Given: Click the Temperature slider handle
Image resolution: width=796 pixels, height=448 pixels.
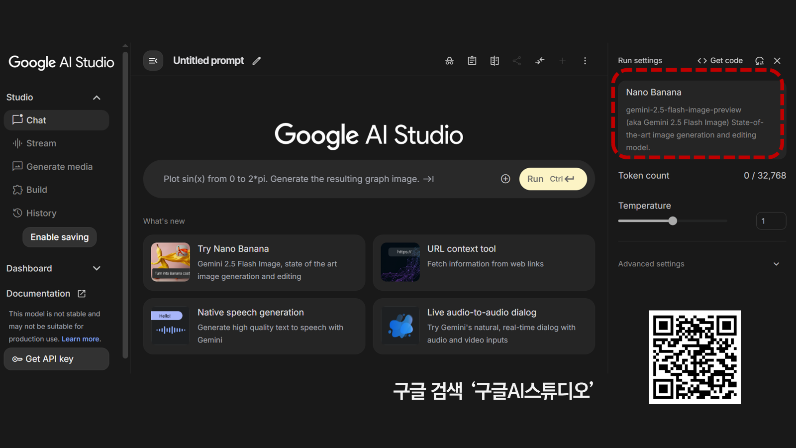Looking at the screenshot, I should coord(673,221).
